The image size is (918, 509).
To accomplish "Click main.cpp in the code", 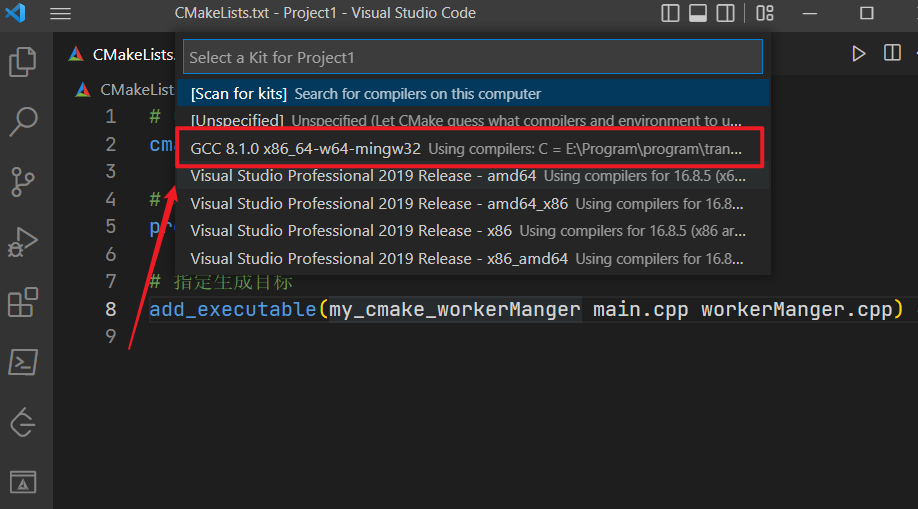I will pyautogui.click(x=640, y=309).
